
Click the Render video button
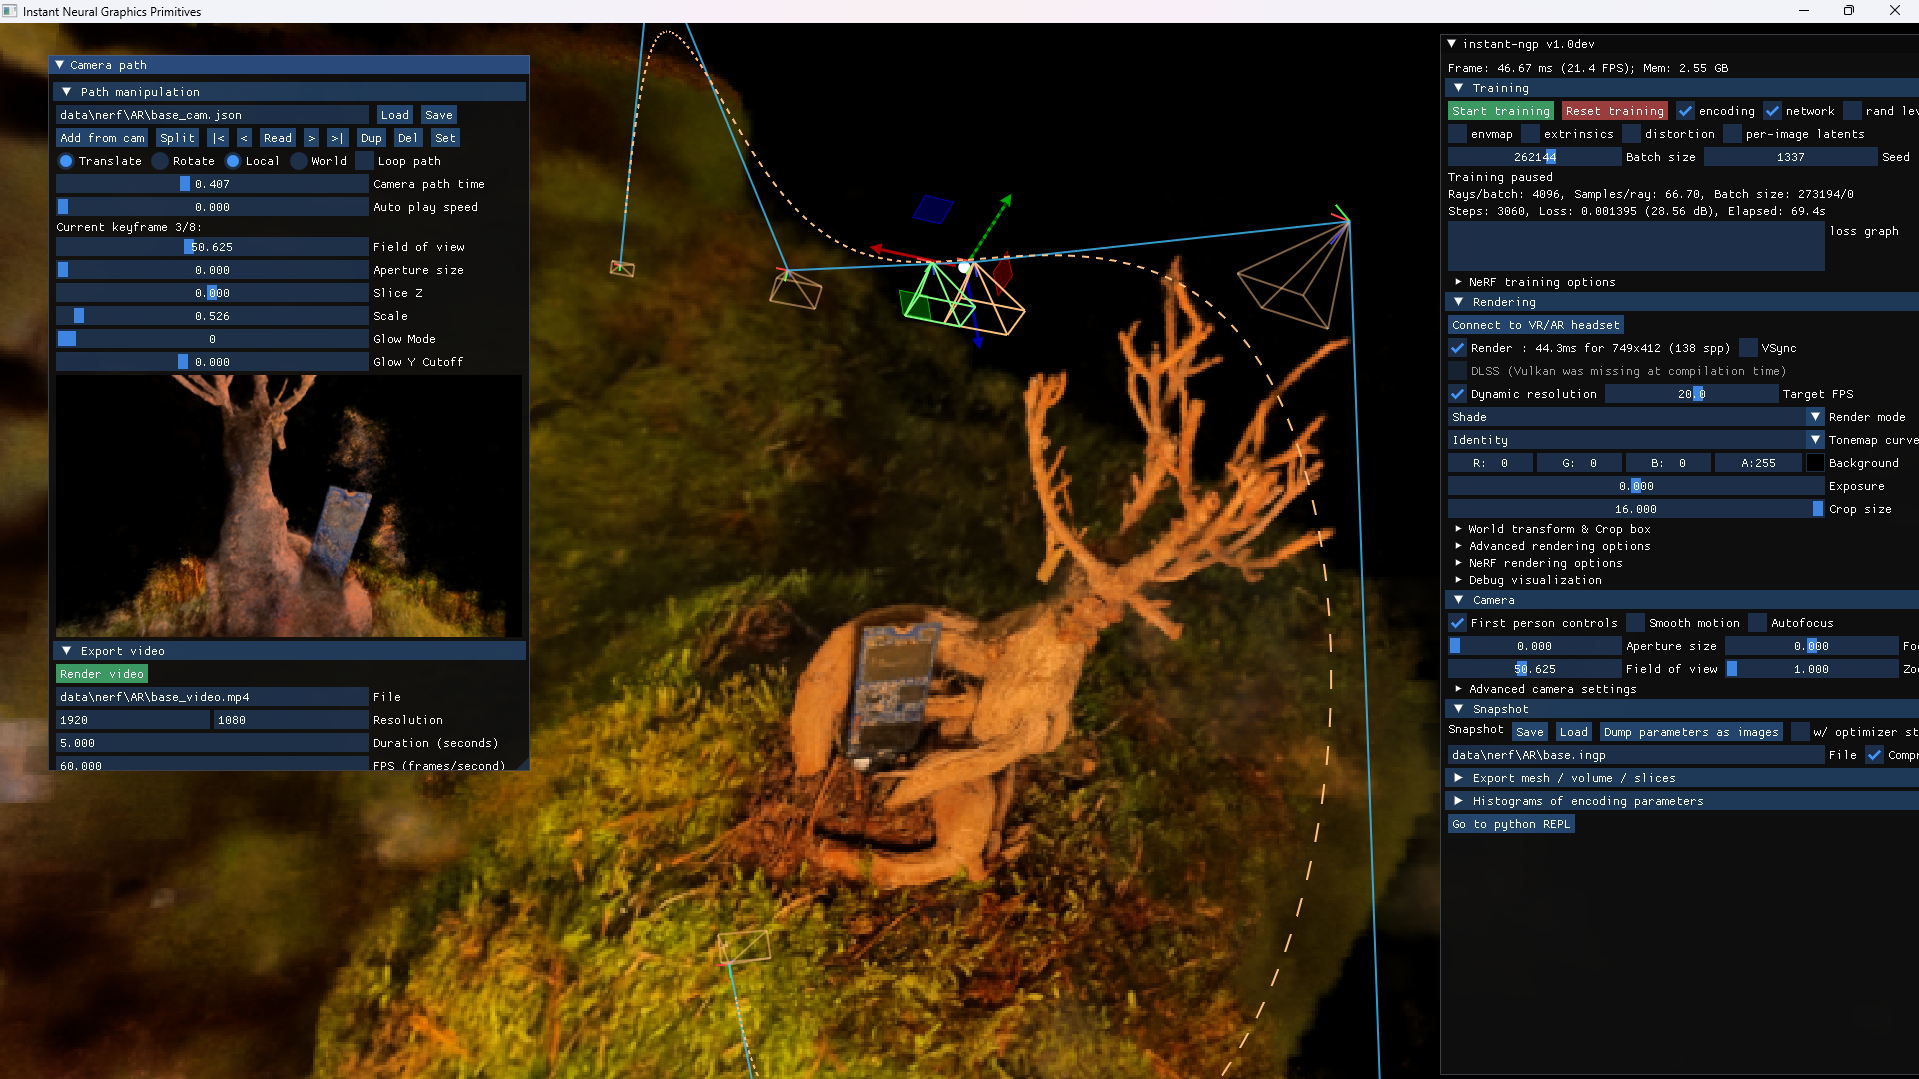pyautogui.click(x=102, y=674)
